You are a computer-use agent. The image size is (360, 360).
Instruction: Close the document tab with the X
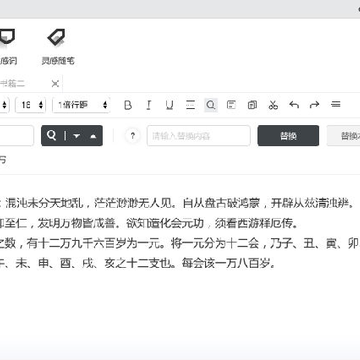pos(55,84)
